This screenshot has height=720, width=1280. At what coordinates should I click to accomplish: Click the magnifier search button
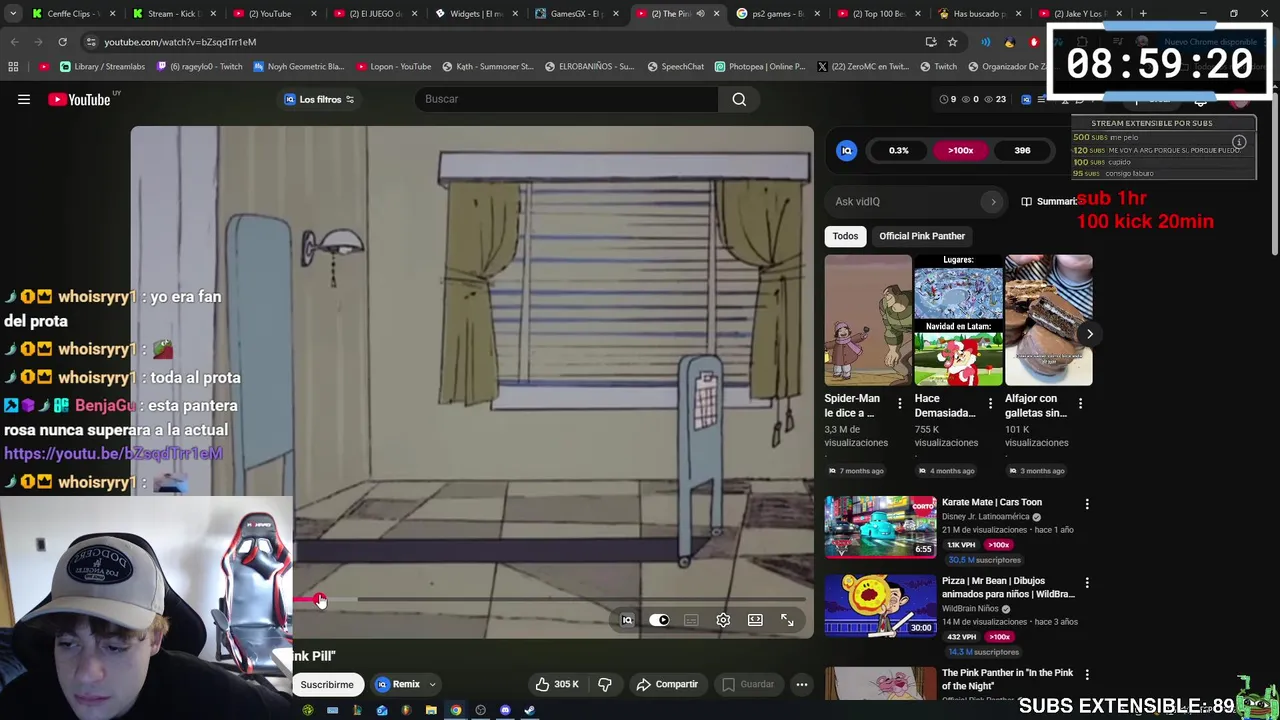[x=739, y=99]
